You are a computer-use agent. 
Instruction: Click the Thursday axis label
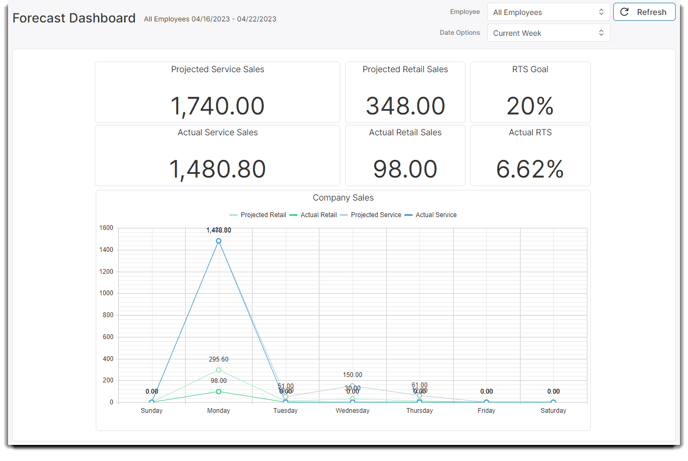pos(419,411)
